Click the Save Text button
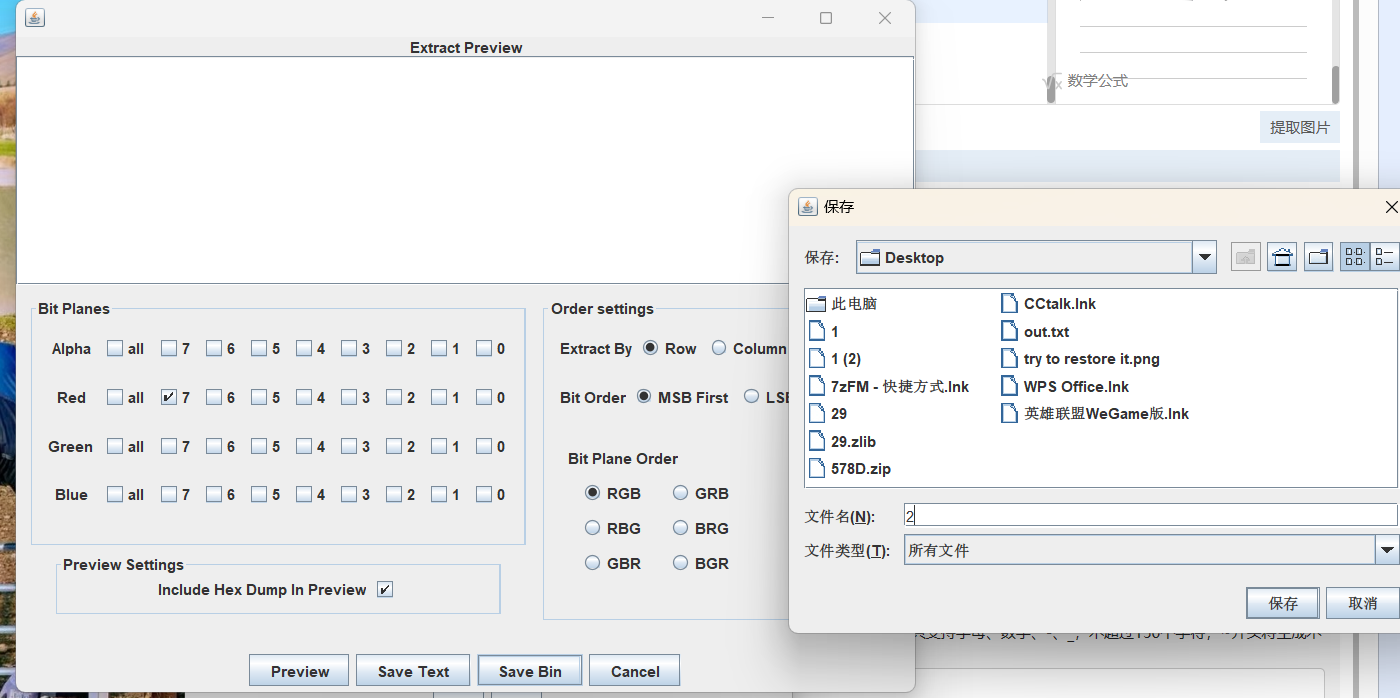This screenshot has width=1400, height=698. [413, 671]
